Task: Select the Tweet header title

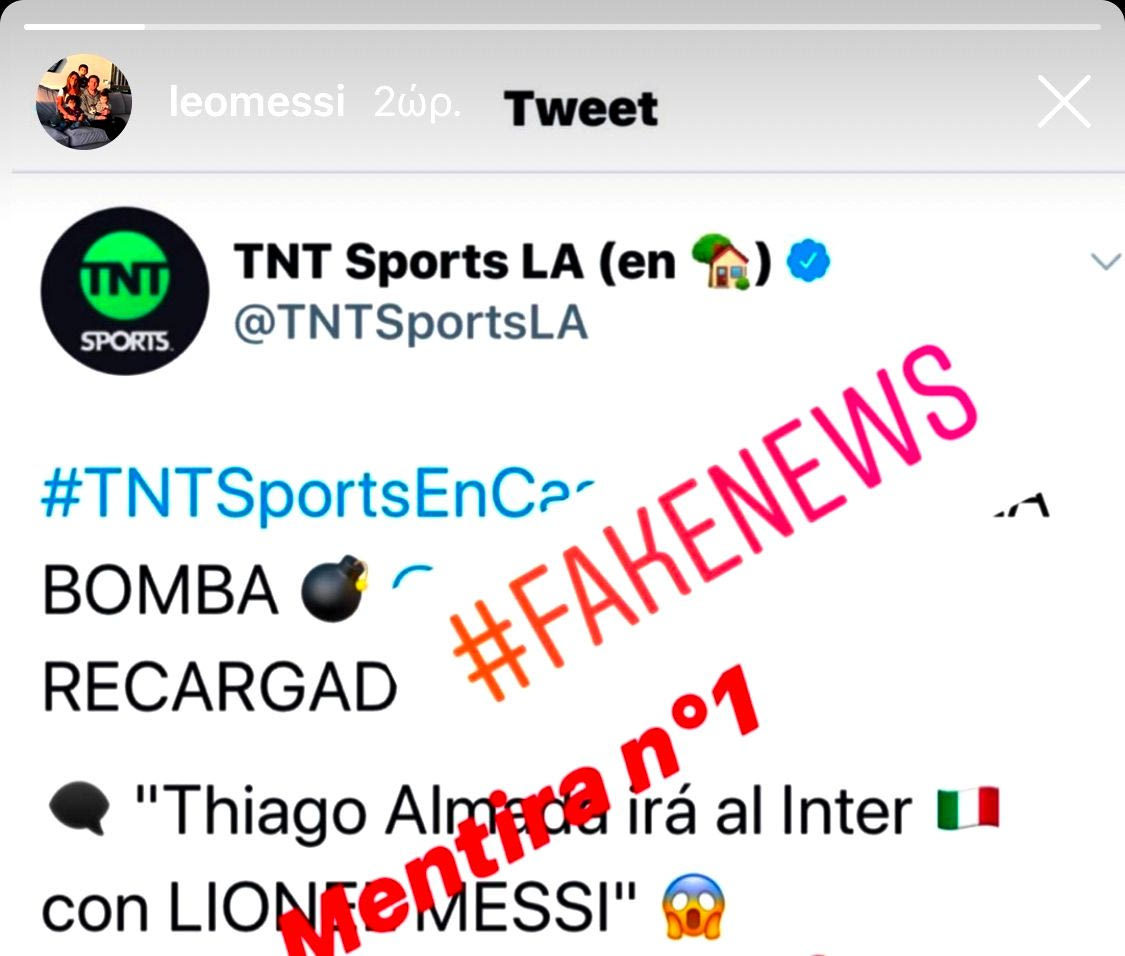Action: coord(580,109)
